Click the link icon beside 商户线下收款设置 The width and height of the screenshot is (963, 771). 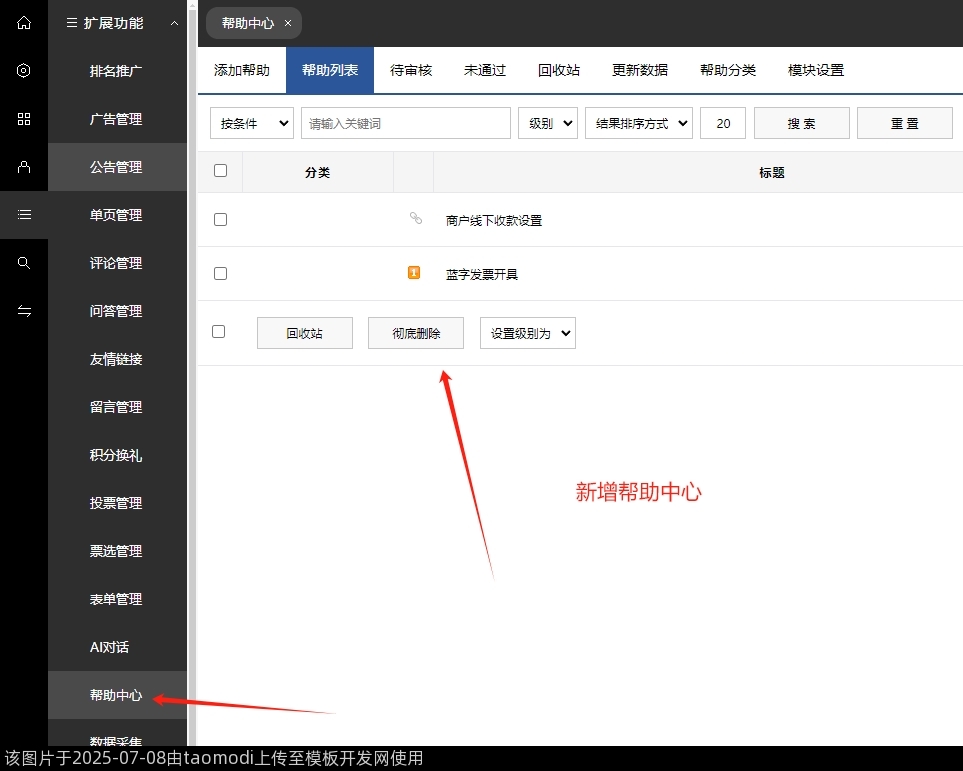(415, 218)
